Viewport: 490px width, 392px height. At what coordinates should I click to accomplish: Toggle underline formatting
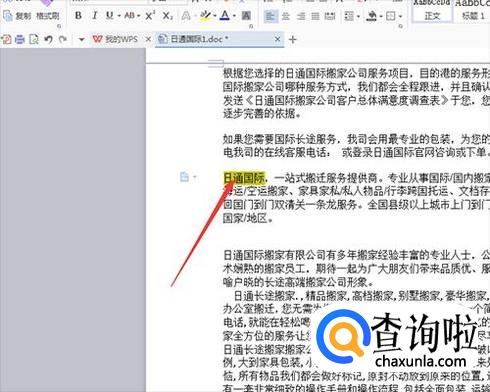tap(109, 15)
